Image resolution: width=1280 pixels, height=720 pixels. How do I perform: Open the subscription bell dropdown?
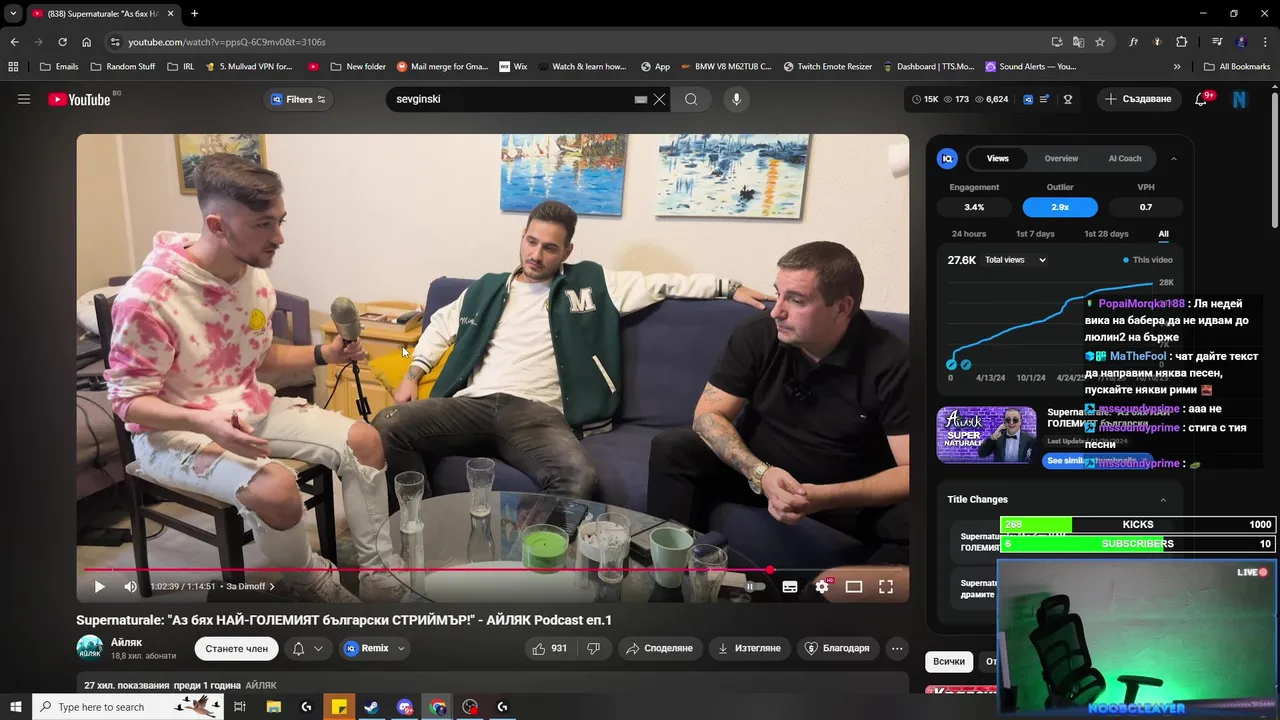(307, 648)
